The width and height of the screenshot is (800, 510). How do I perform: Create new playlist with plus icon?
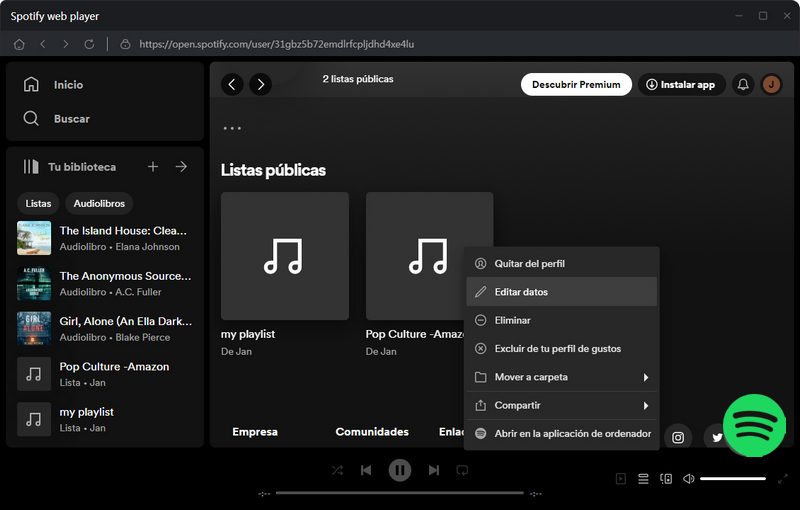click(153, 167)
